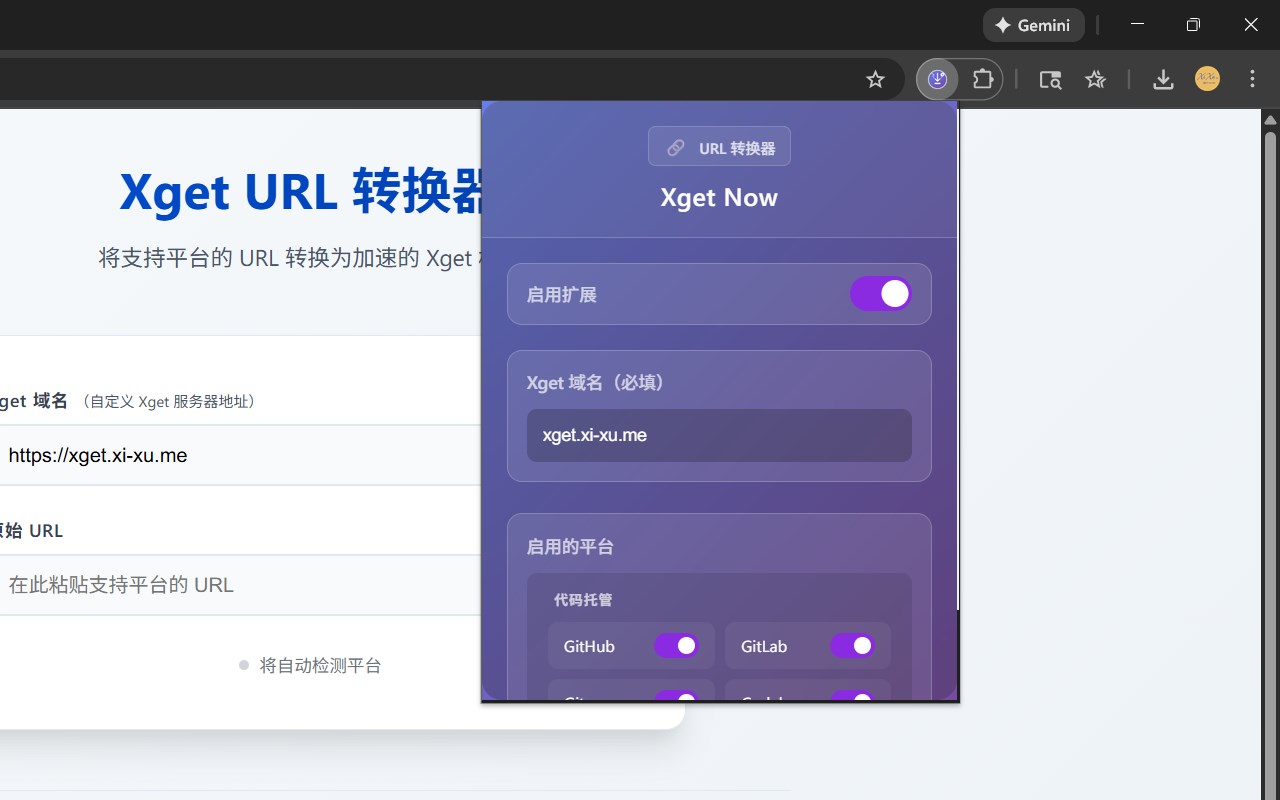Screen dimensions: 1280x800
Task: Toggle the GitHub platform switch
Action: tap(676, 646)
